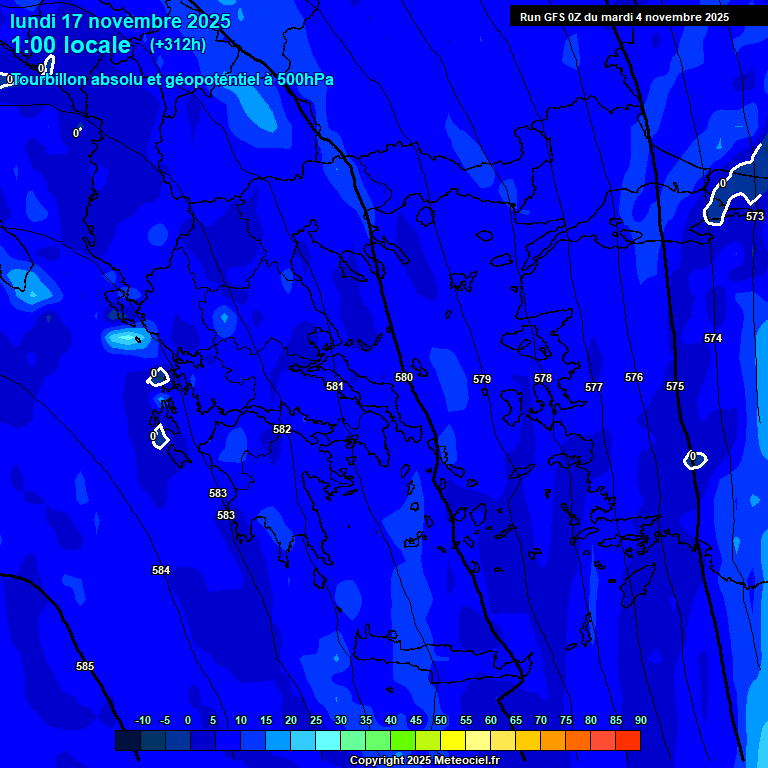Click the date title lundi 17 novembre 2025
The height and width of the screenshot is (768, 768).
pos(120,21)
